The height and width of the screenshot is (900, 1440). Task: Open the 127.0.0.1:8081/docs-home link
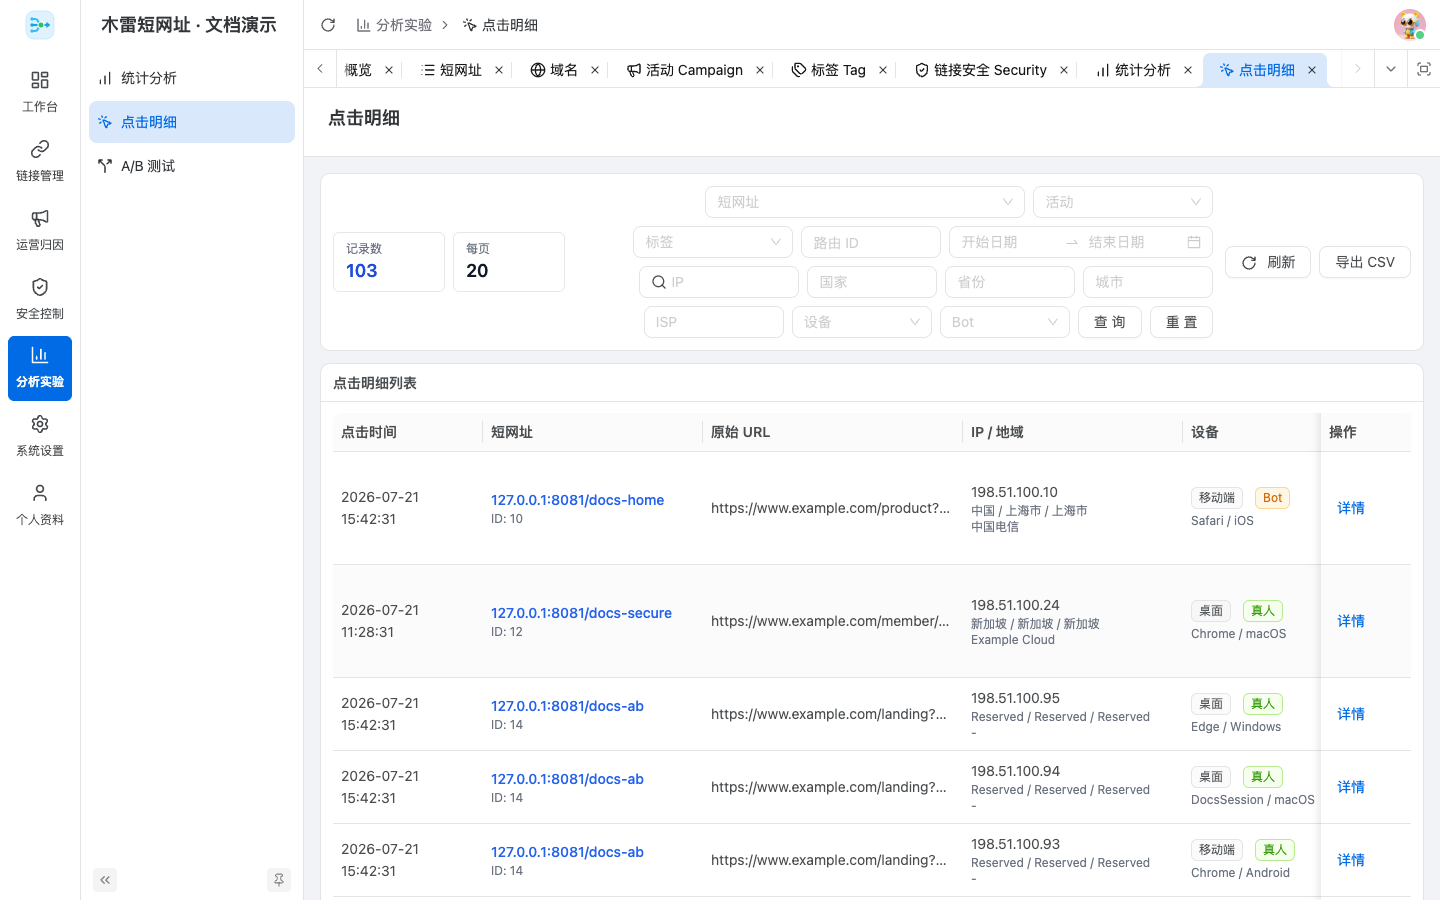[577, 500]
